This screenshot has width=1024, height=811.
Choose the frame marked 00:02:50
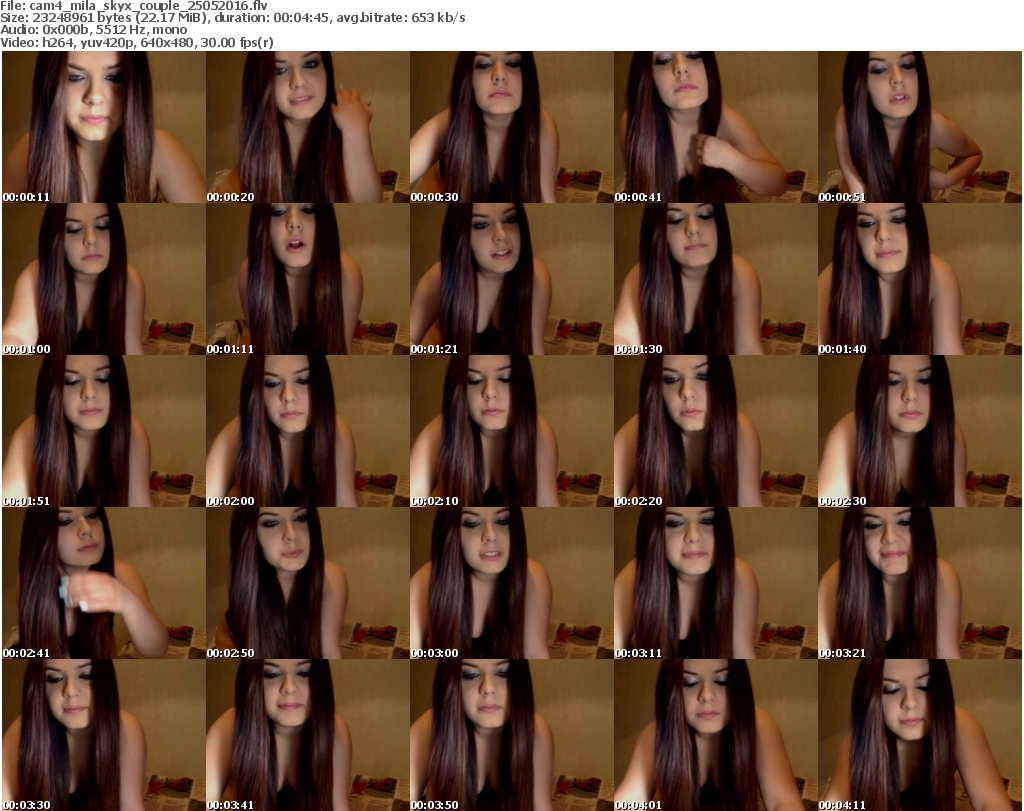[x=308, y=582]
